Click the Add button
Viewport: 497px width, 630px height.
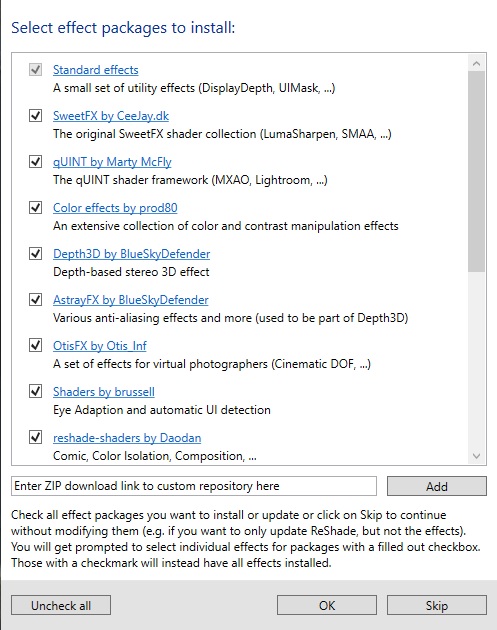tap(437, 486)
